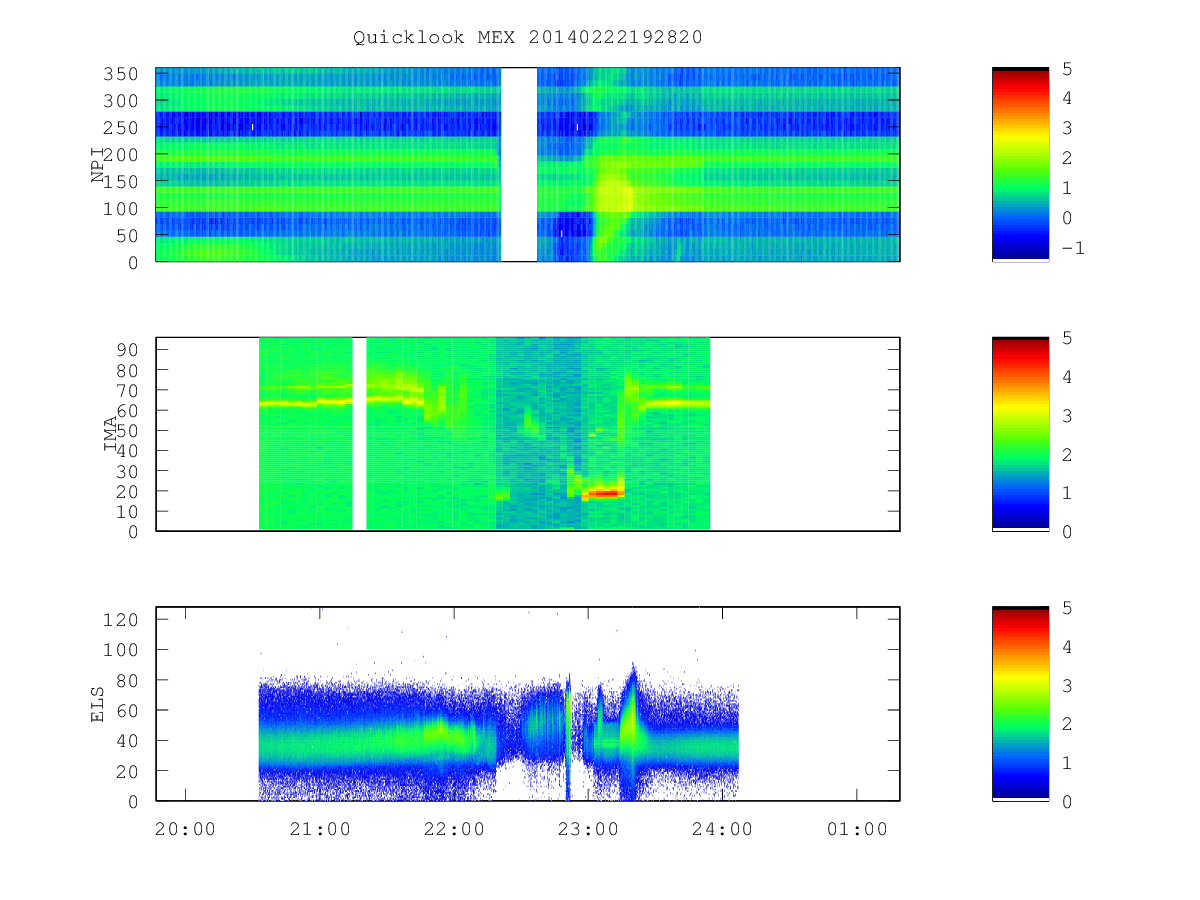Click the ELS axis label

[x=98, y=705]
